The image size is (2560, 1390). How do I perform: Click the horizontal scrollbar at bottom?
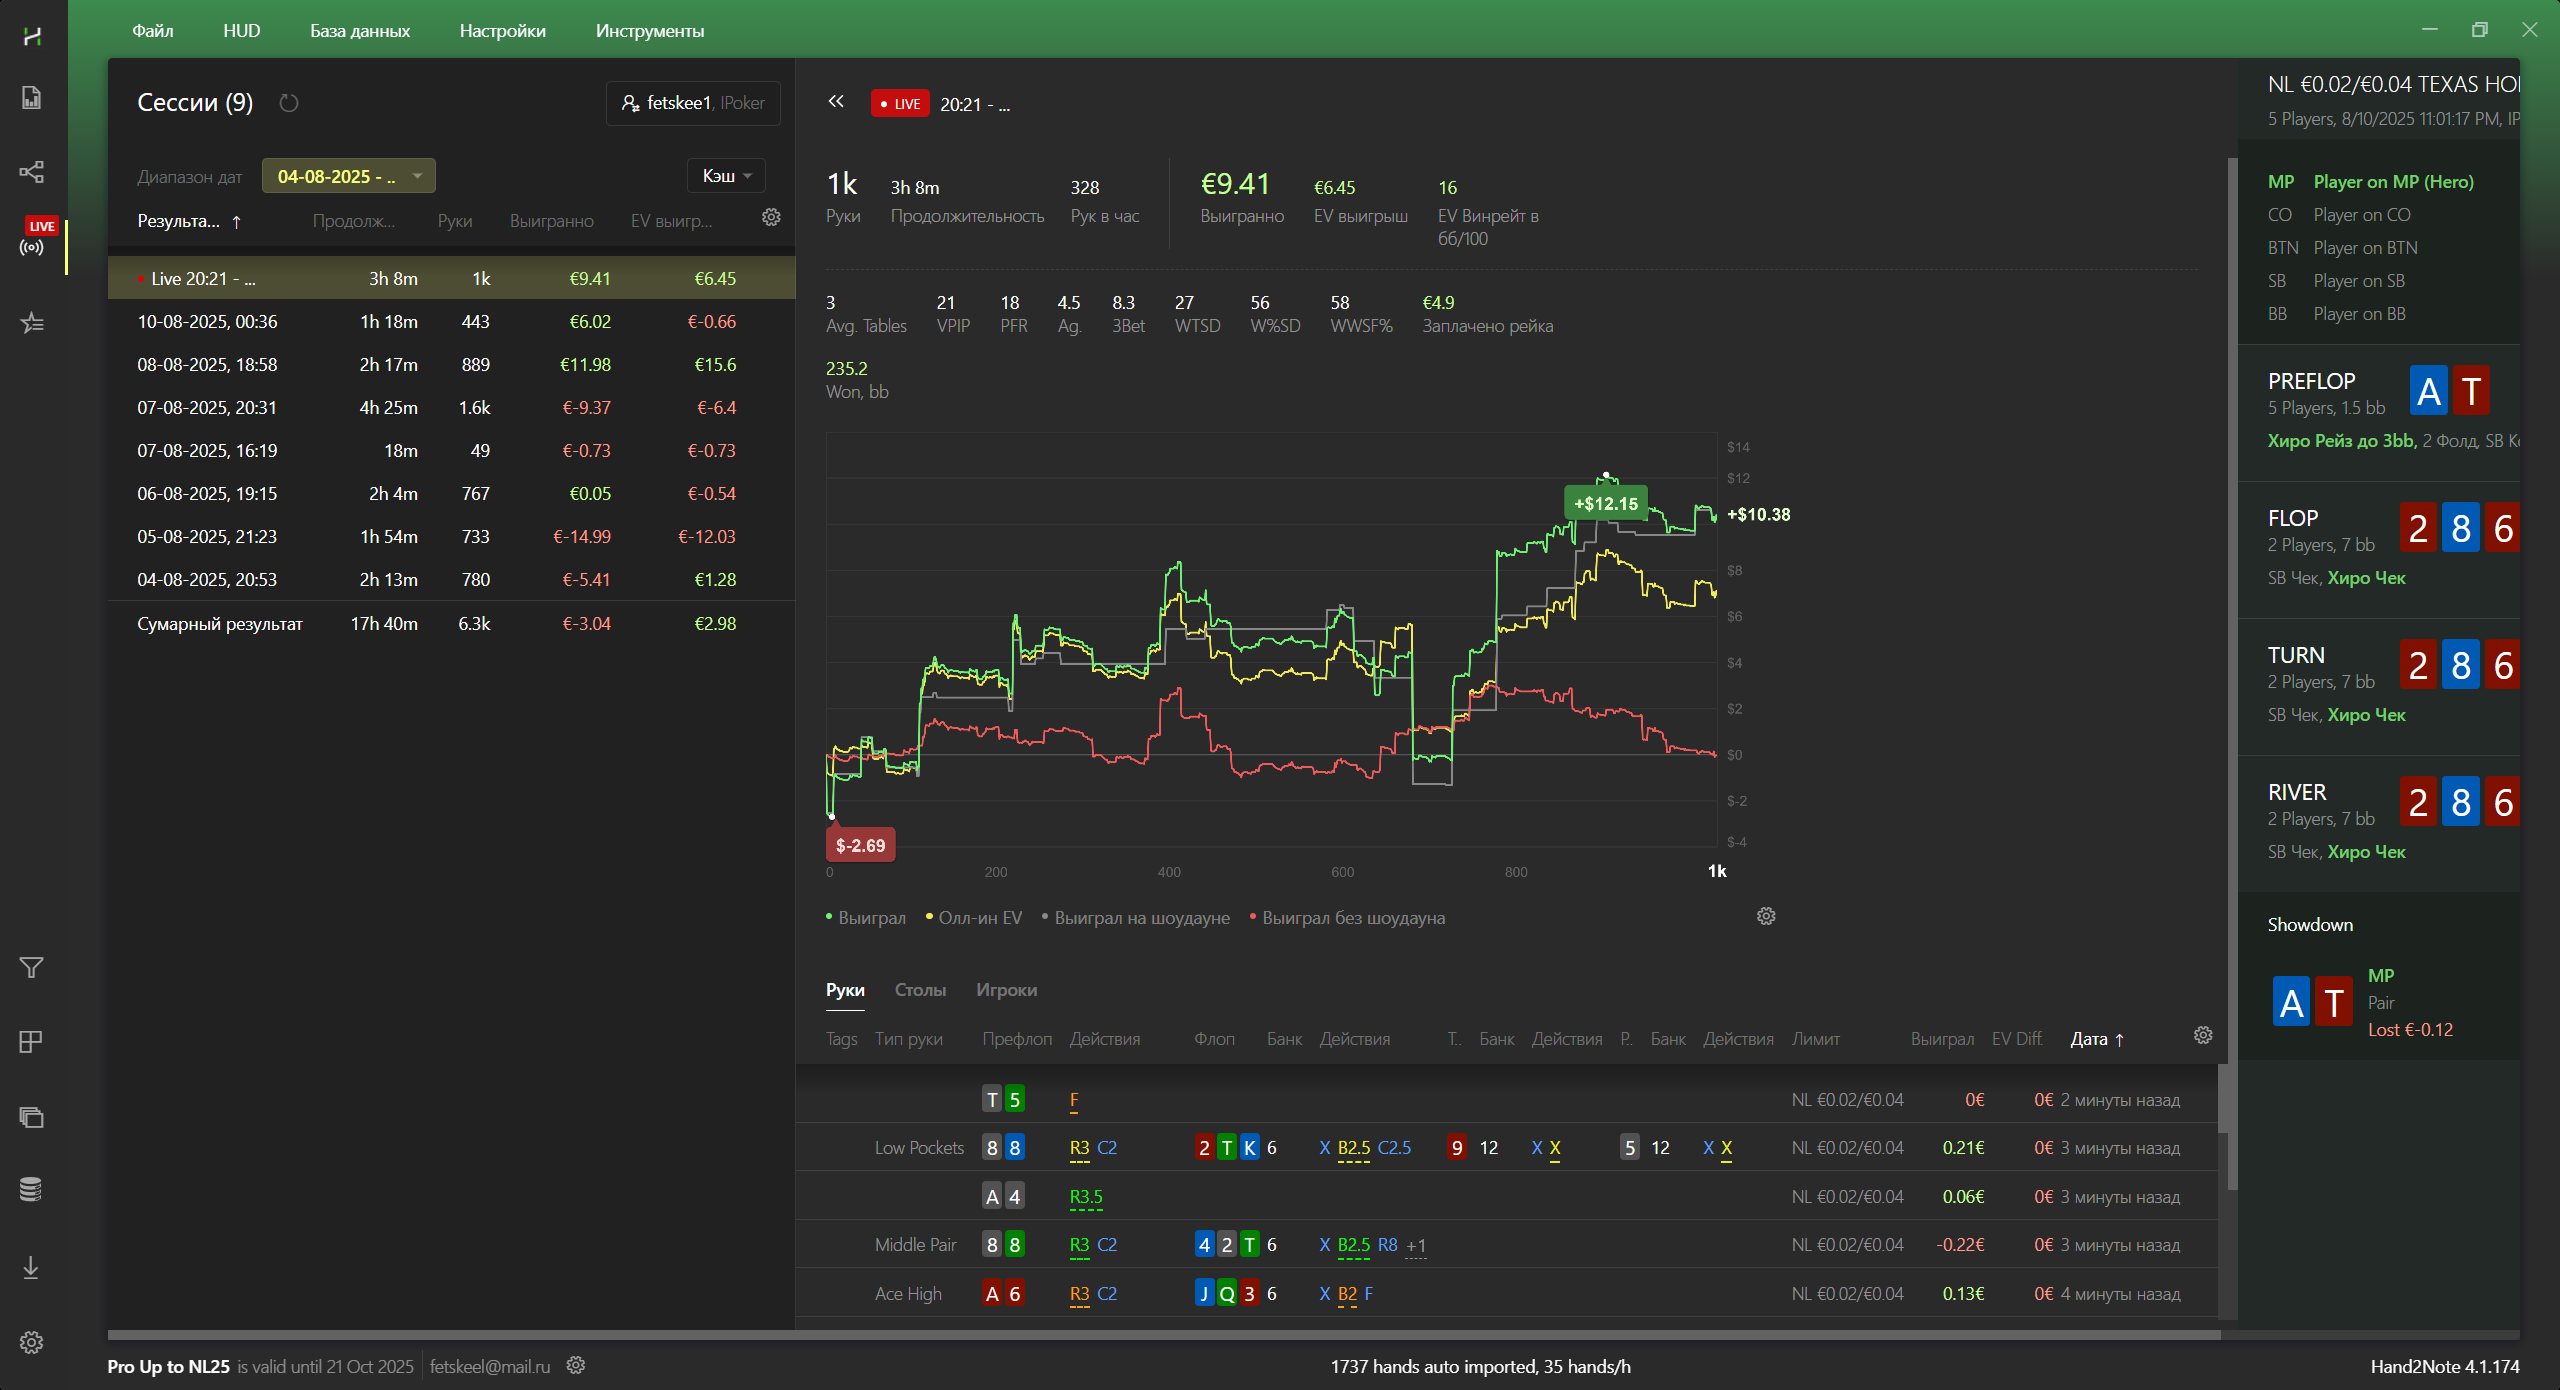tap(1164, 1334)
